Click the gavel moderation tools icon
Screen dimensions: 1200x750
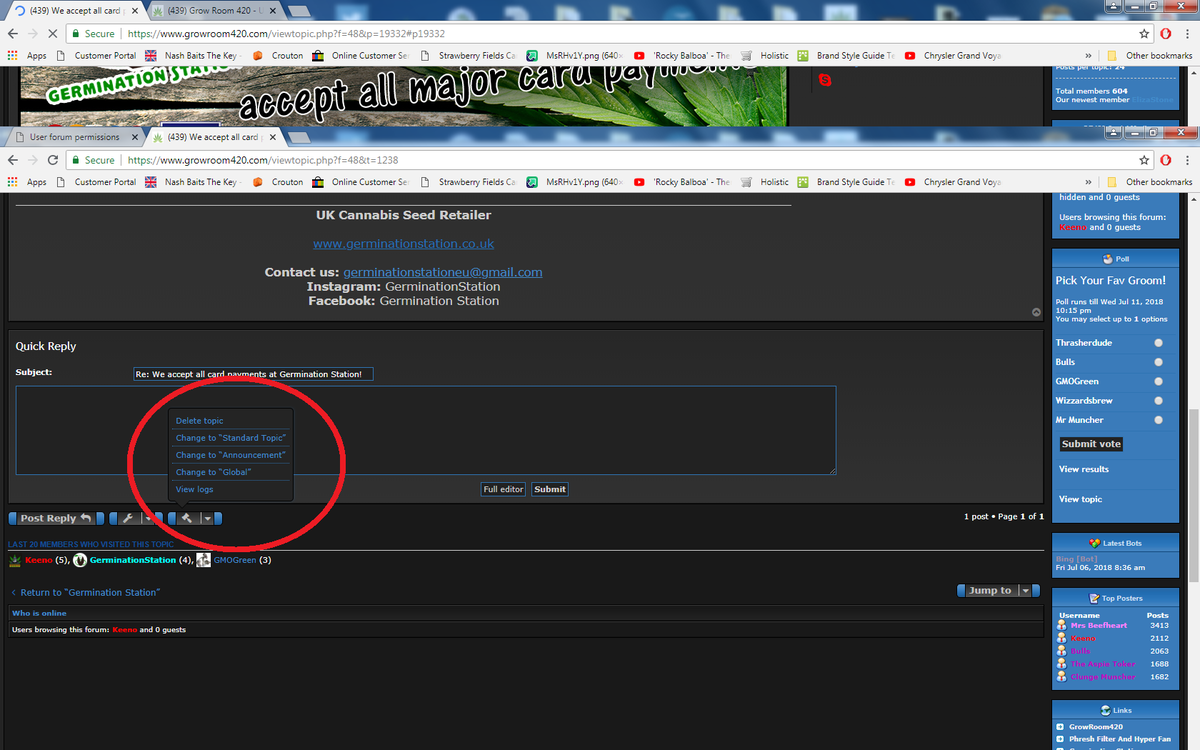[187, 518]
